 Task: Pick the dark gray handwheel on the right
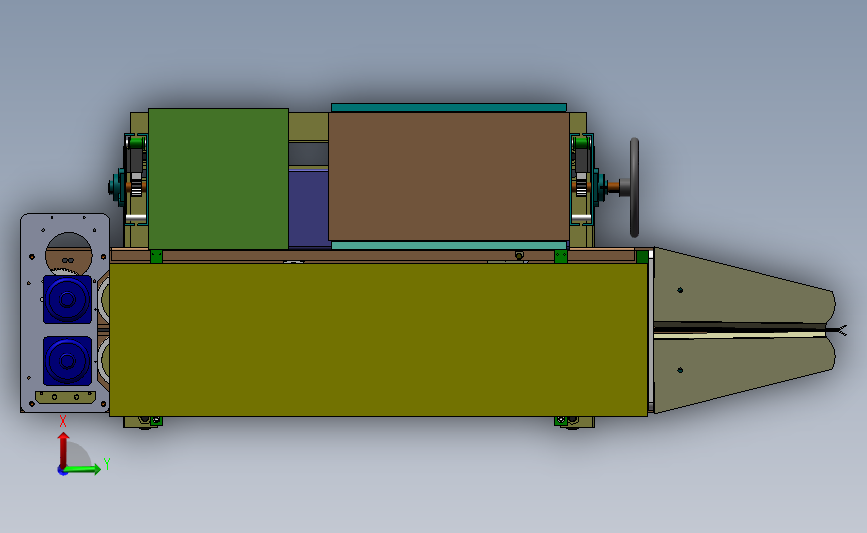pos(634,187)
